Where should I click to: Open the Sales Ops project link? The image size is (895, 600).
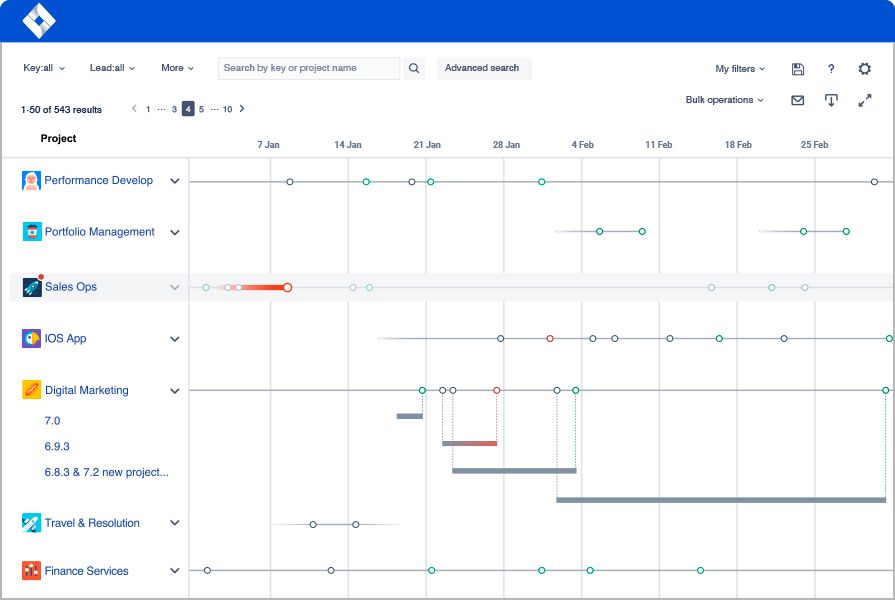tap(71, 287)
